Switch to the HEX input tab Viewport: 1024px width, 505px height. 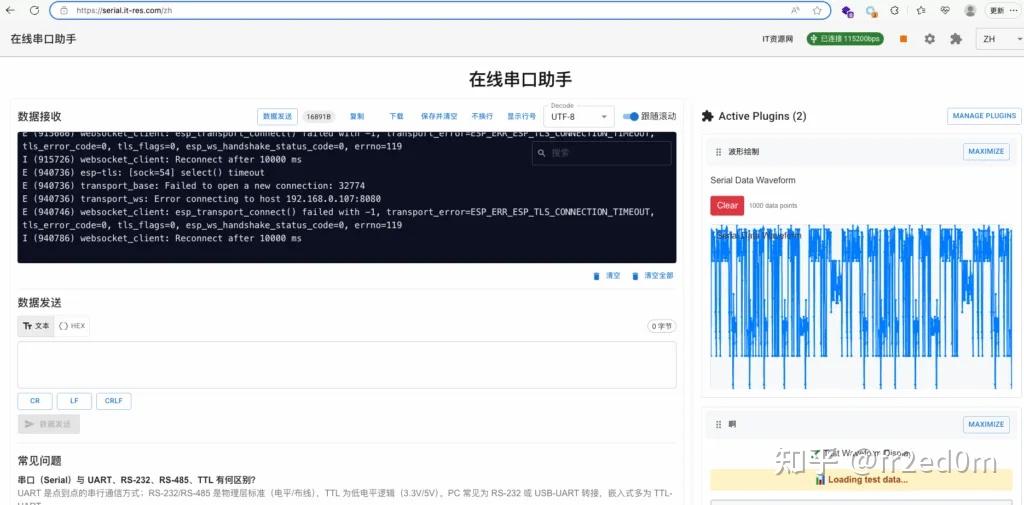click(x=72, y=326)
